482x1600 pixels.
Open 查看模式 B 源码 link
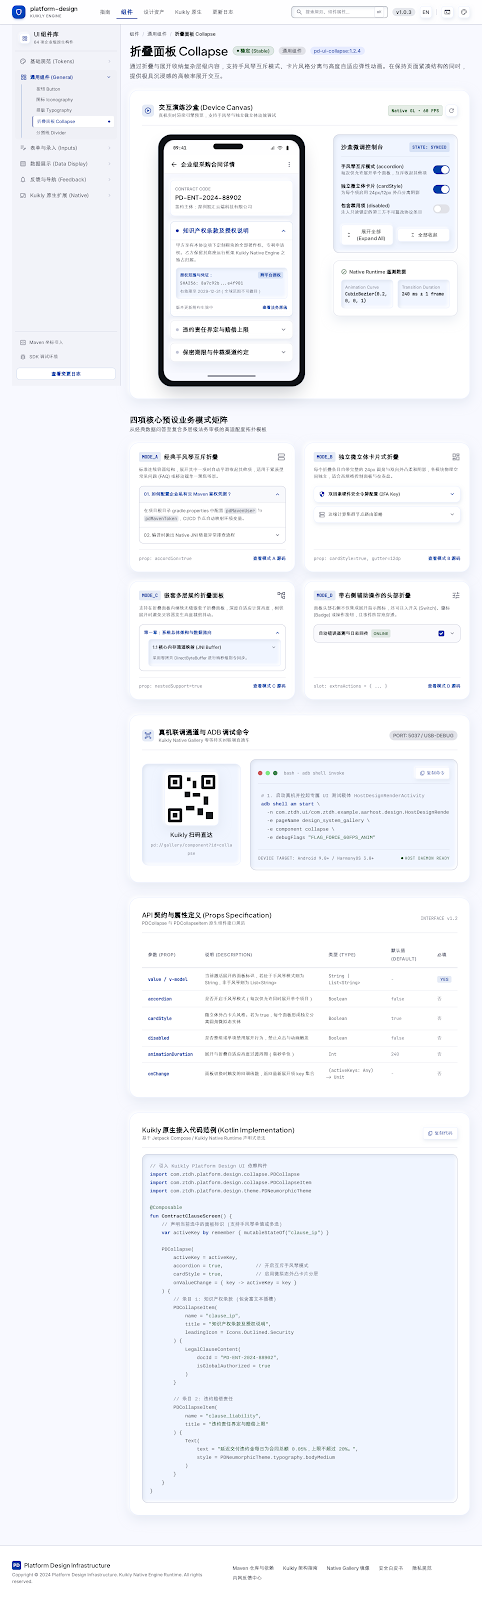(x=444, y=558)
